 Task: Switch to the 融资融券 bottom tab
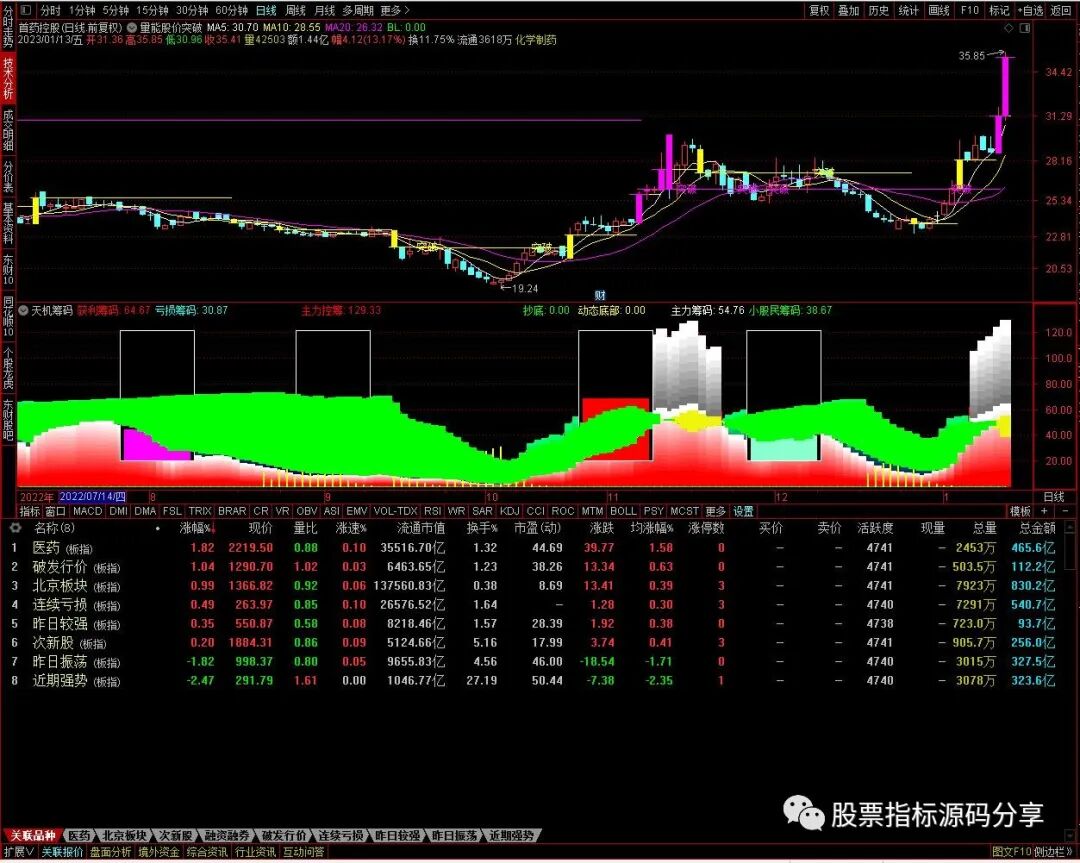click(x=227, y=835)
